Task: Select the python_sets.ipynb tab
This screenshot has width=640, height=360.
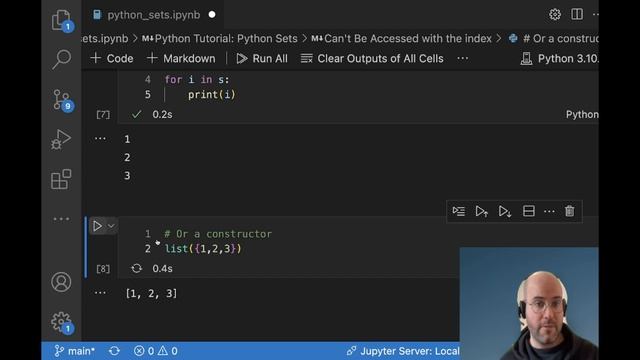Action: [x=153, y=15]
